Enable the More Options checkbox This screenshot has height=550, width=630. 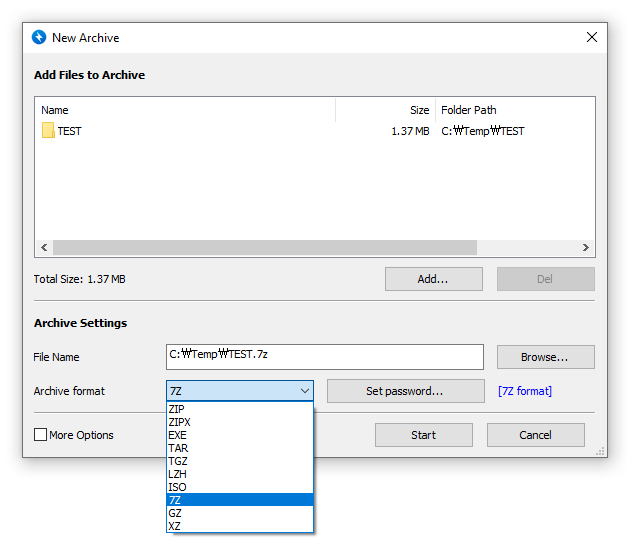(x=41, y=435)
